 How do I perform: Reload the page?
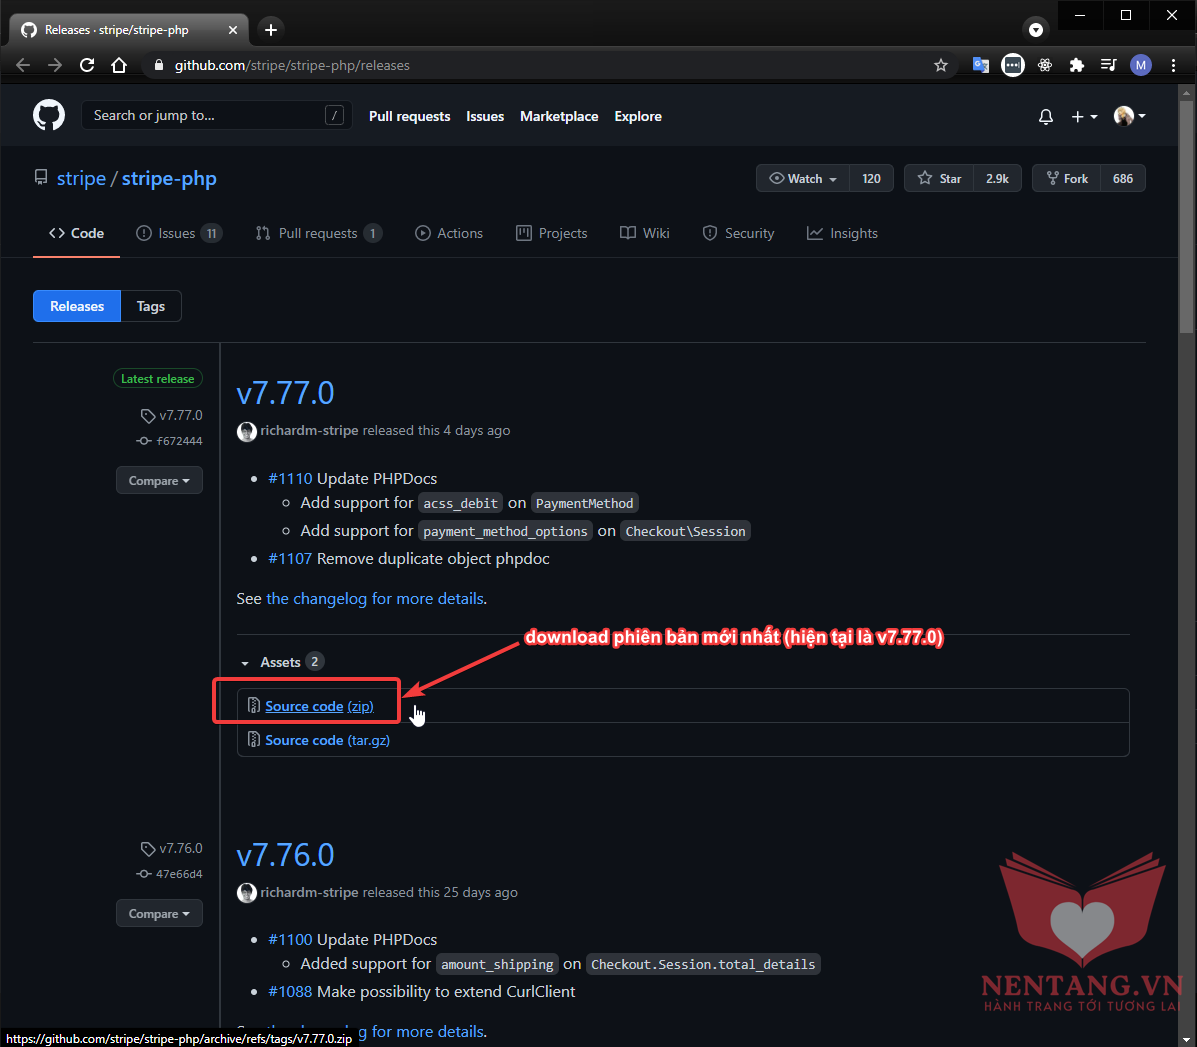pos(87,65)
